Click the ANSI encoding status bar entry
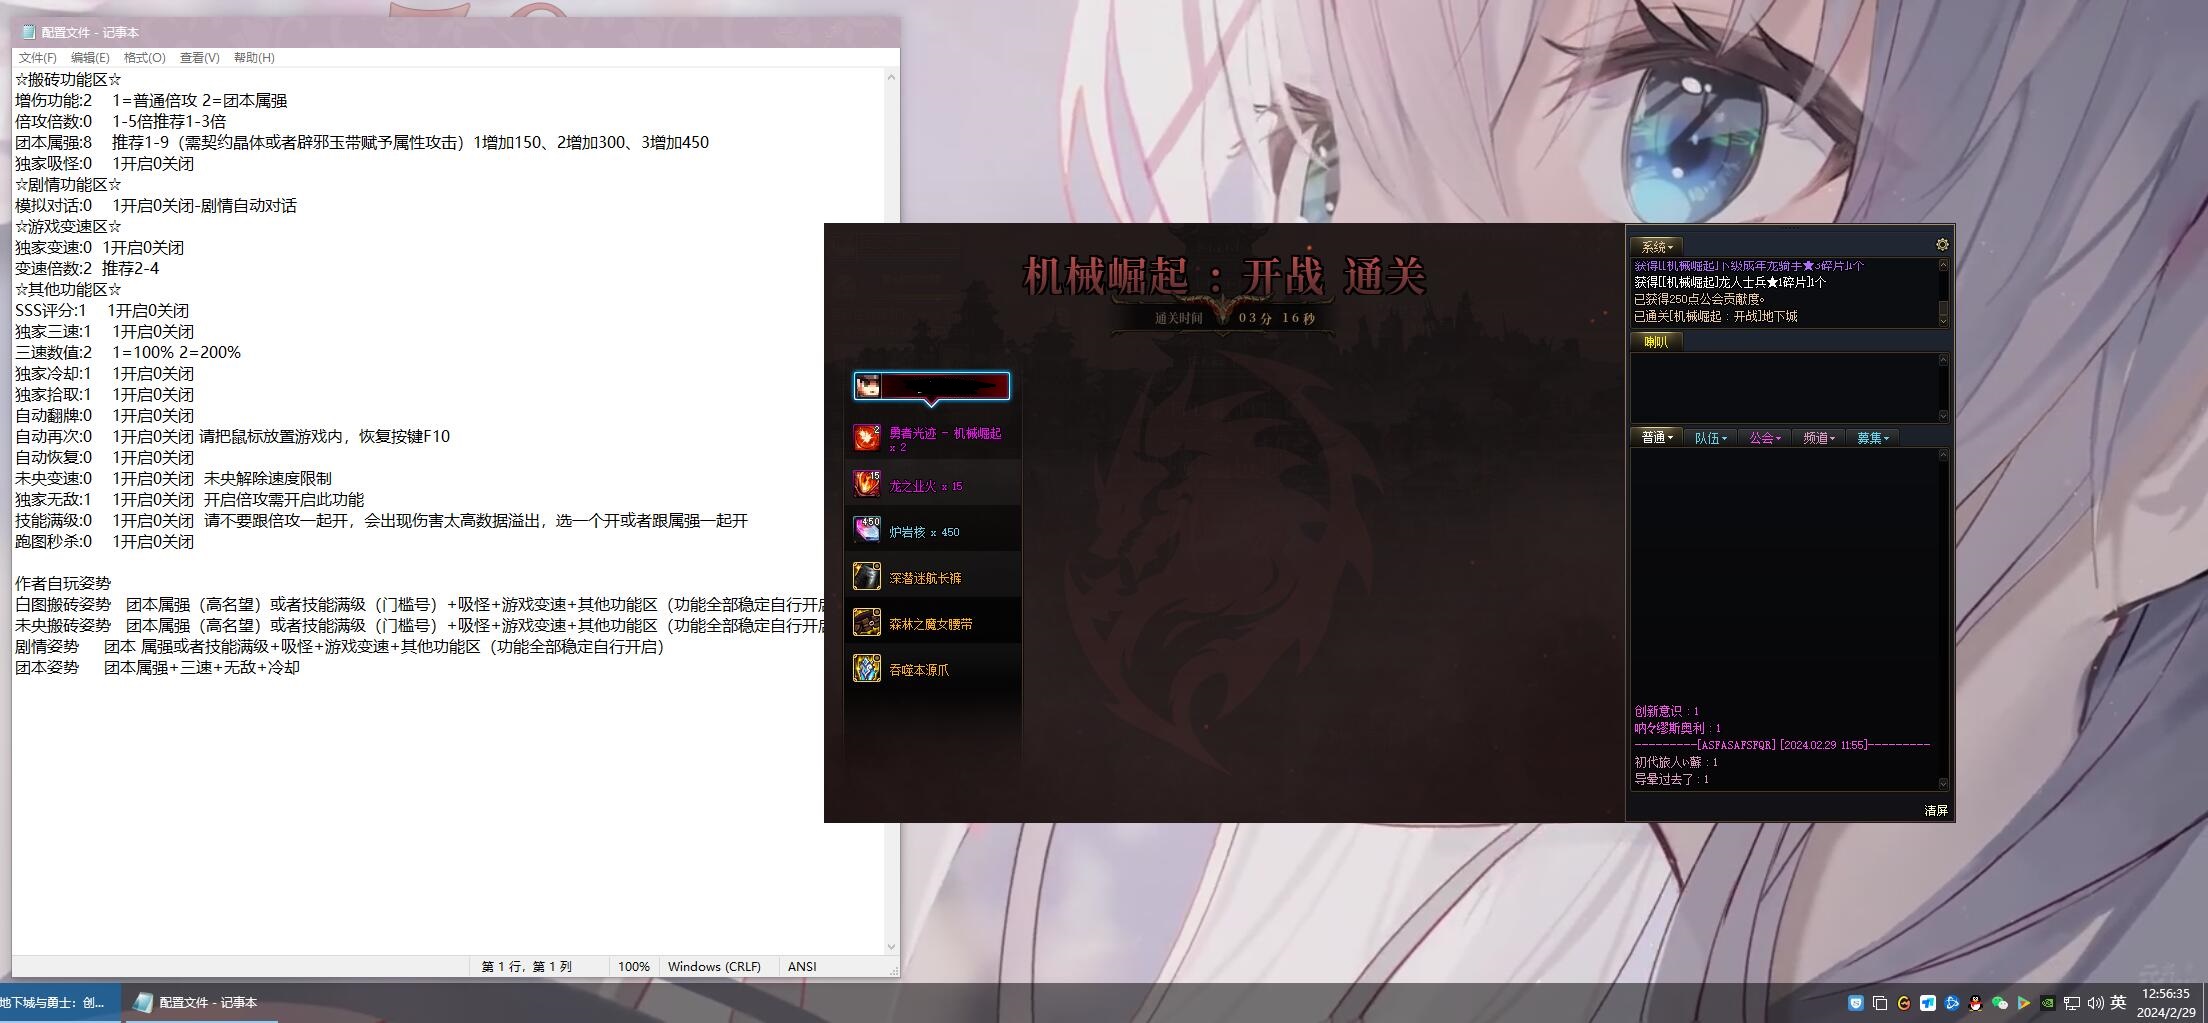The image size is (2208, 1023). [802, 967]
